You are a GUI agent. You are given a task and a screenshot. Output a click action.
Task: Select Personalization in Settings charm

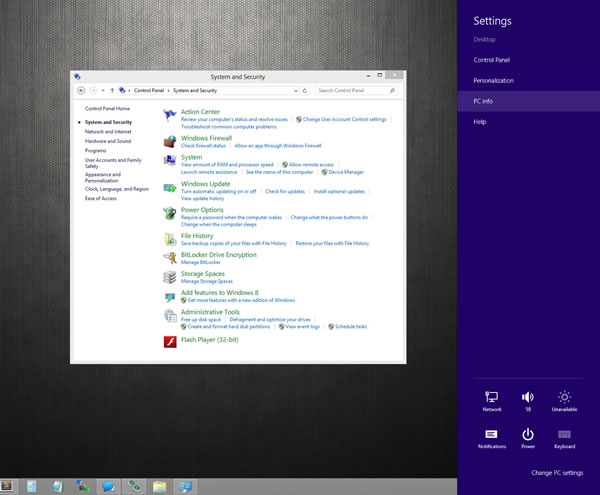[493, 80]
